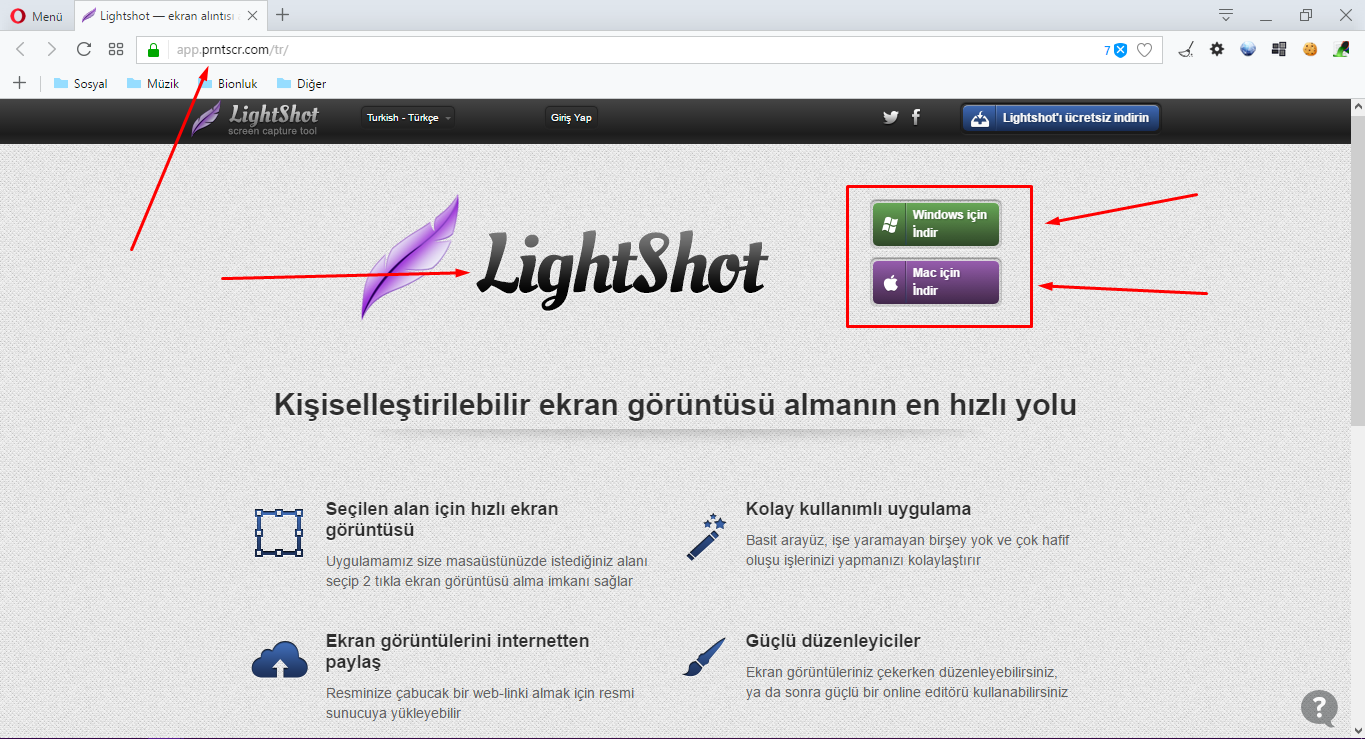
Task: Click the green padlock security icon
Action: click(153, 50)
